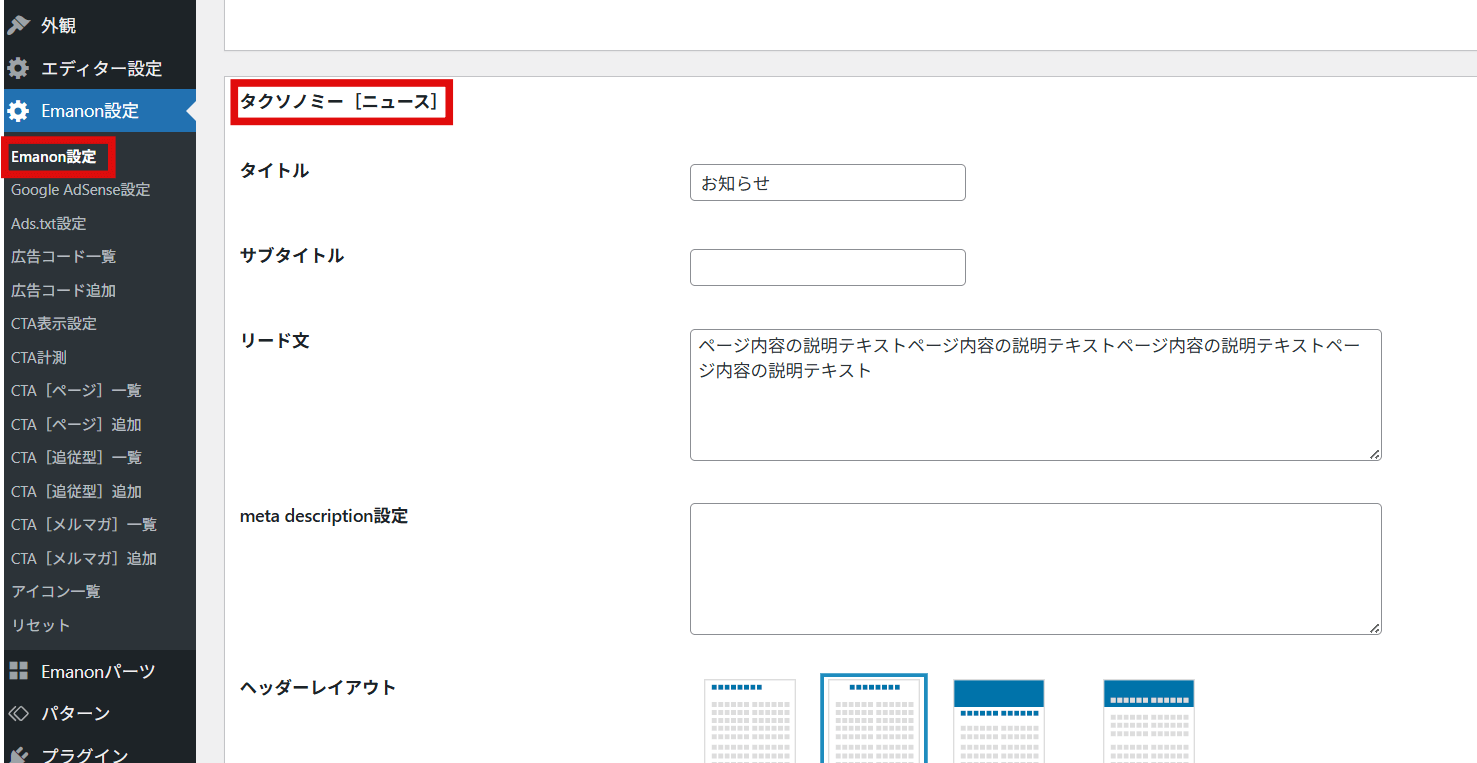This screenshot has width=1477, height=763.
Task: Click the meta description設定 text area
Action: click(x=1035, y=568)
